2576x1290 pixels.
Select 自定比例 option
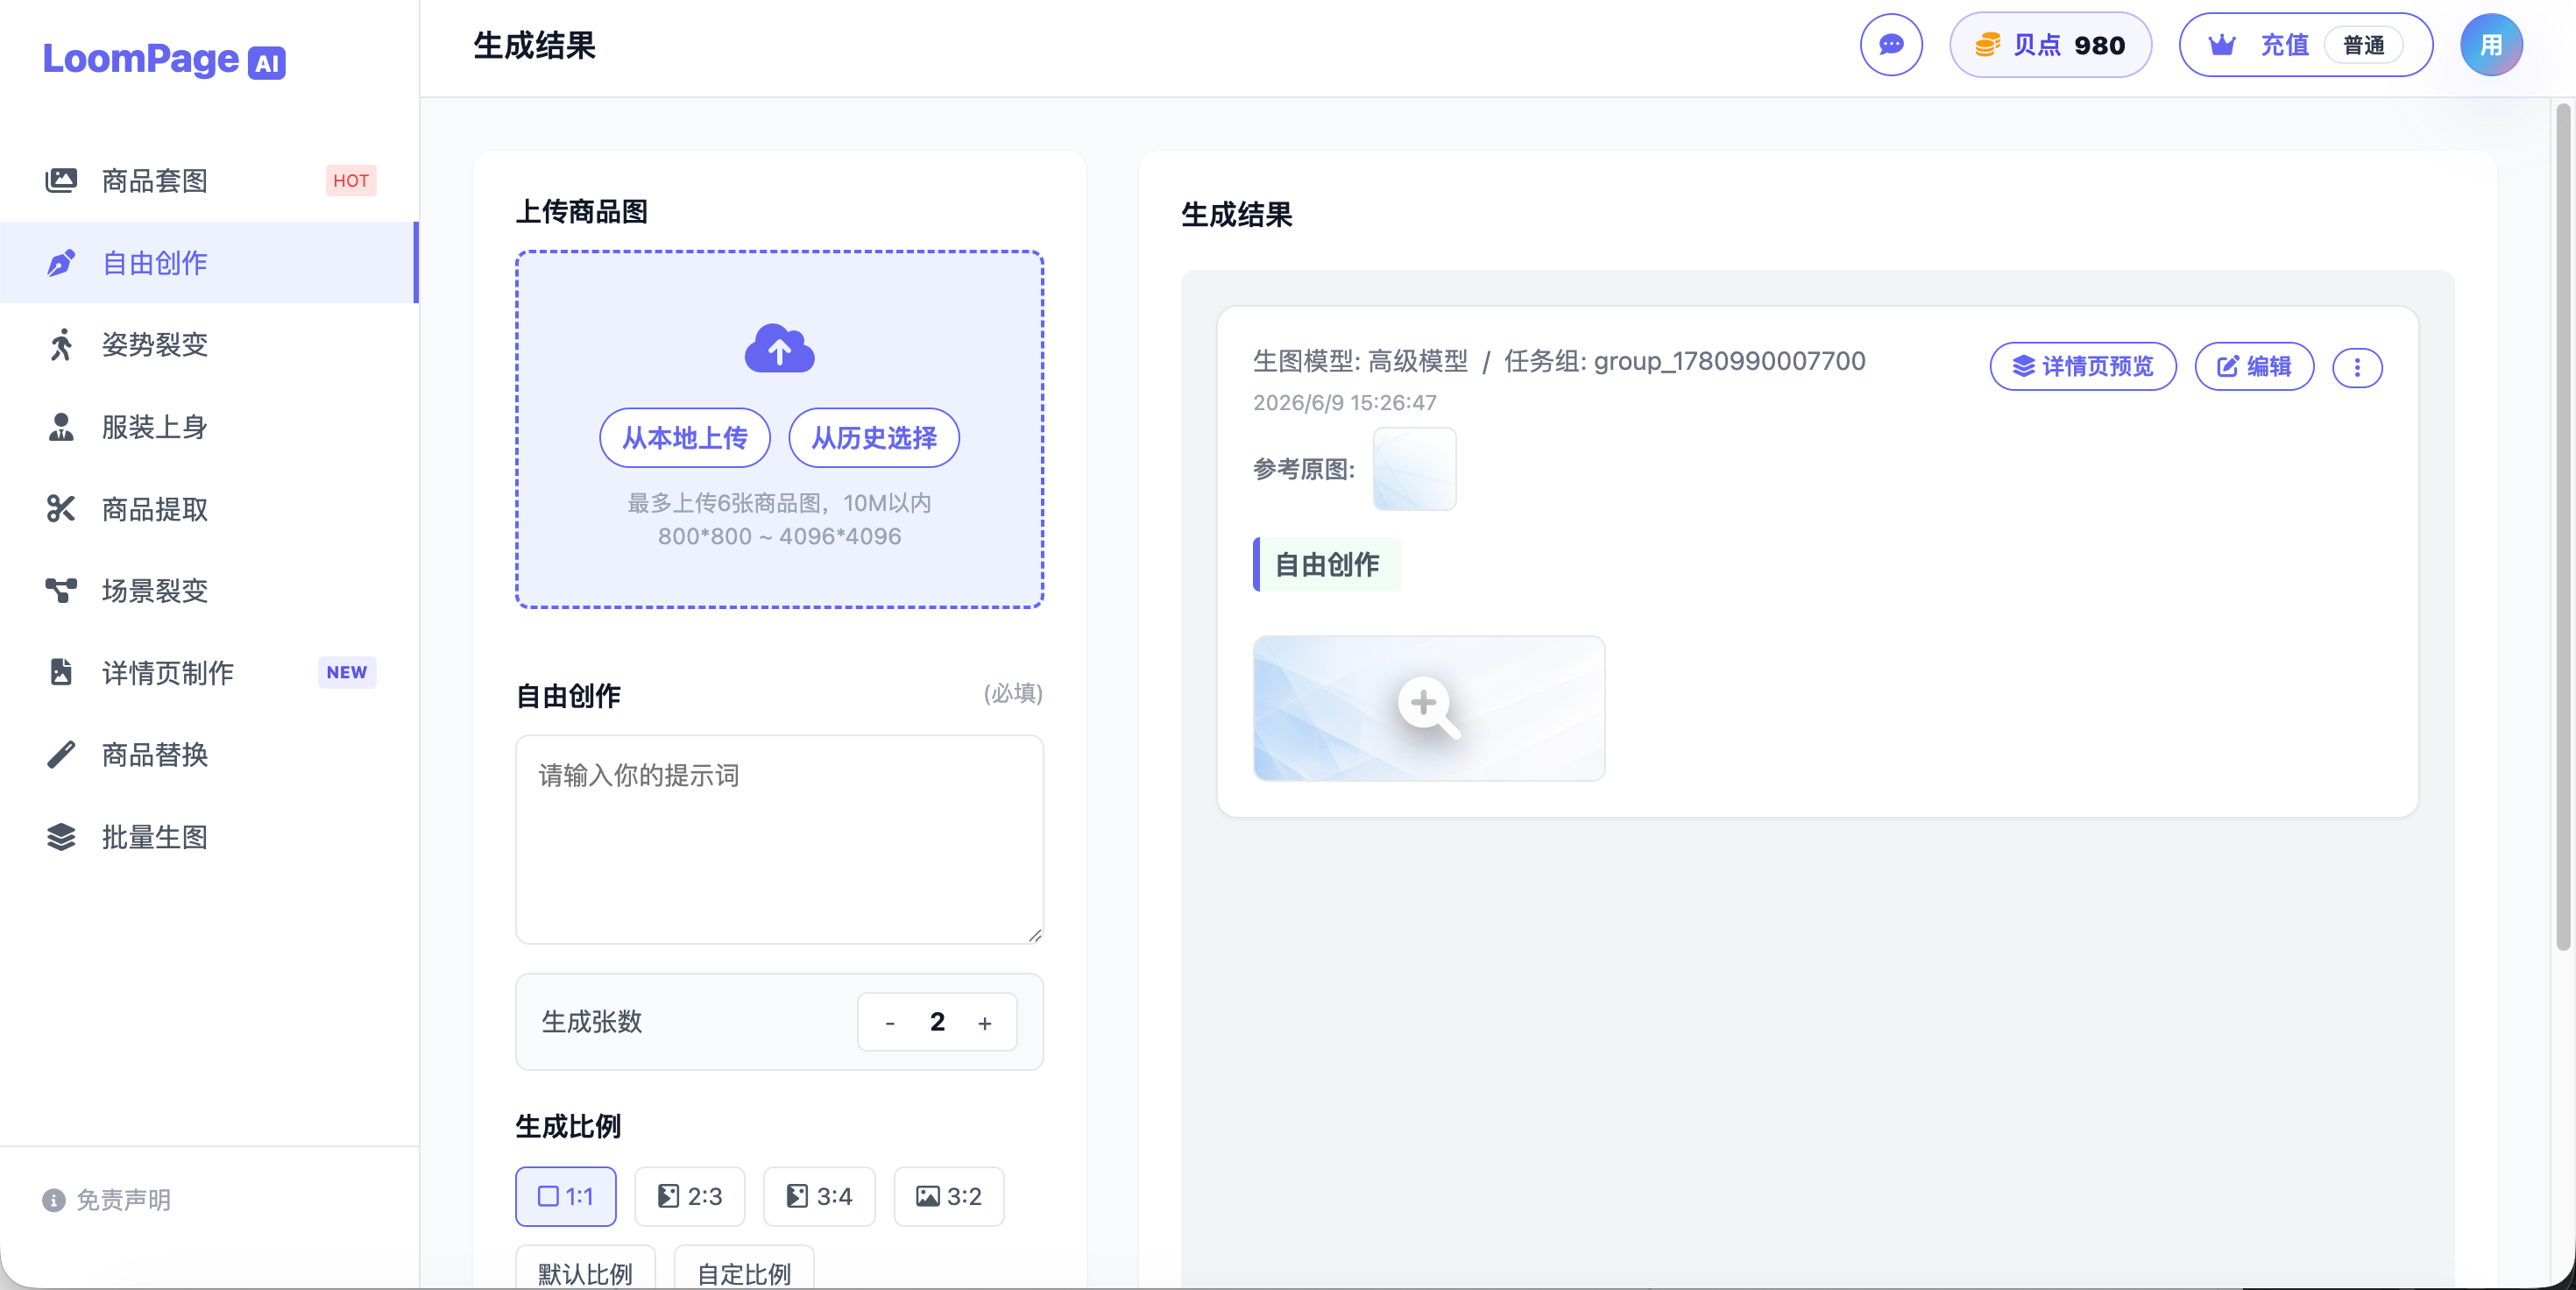pyautogui.click(x=744, y=1268)
